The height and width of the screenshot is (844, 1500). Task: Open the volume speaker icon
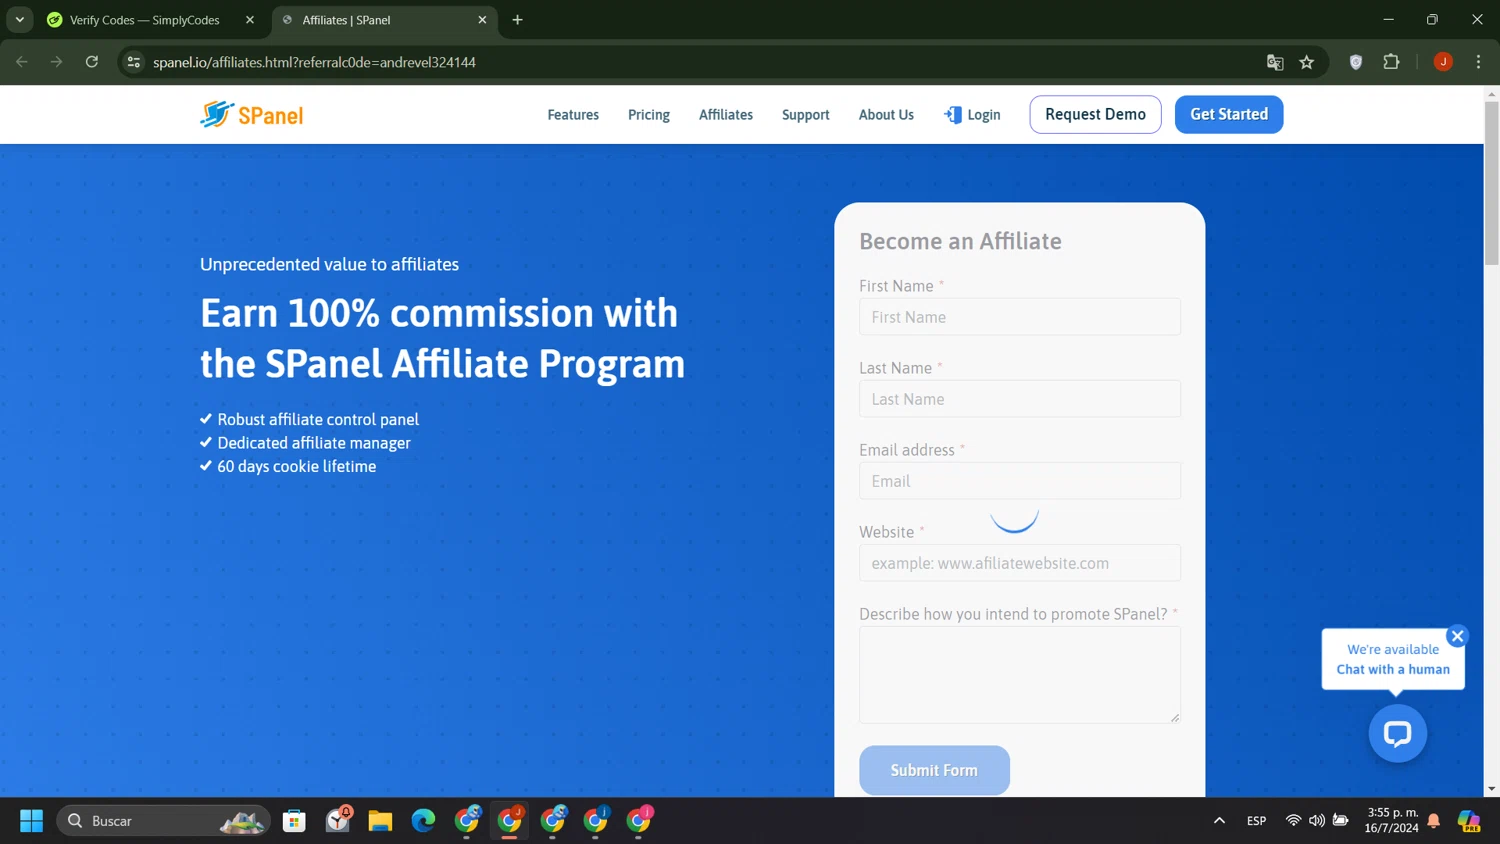point(1317,821)
